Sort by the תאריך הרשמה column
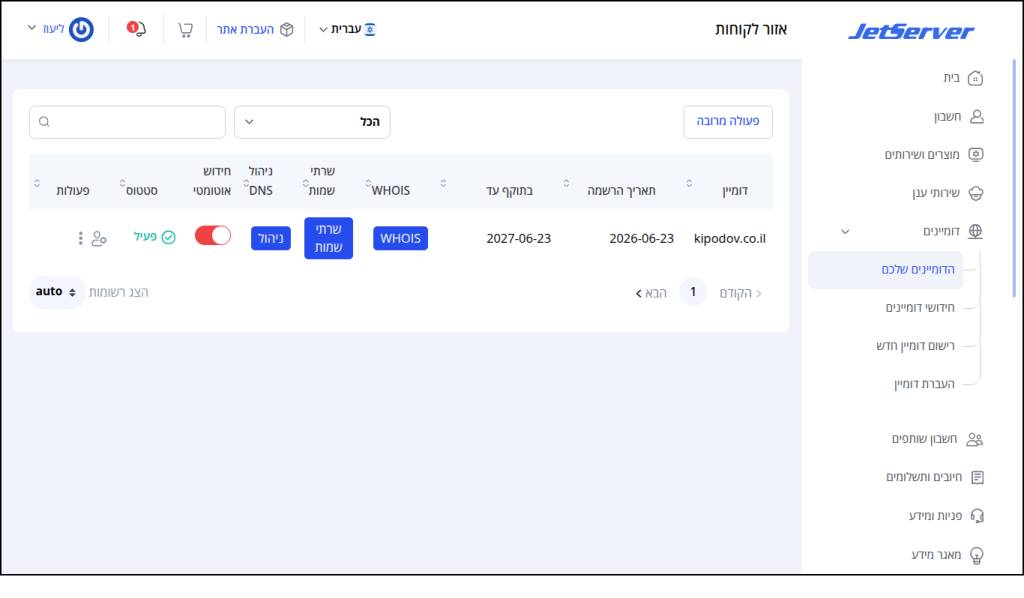Screen dimensions: 1024x598 [566, 183]
